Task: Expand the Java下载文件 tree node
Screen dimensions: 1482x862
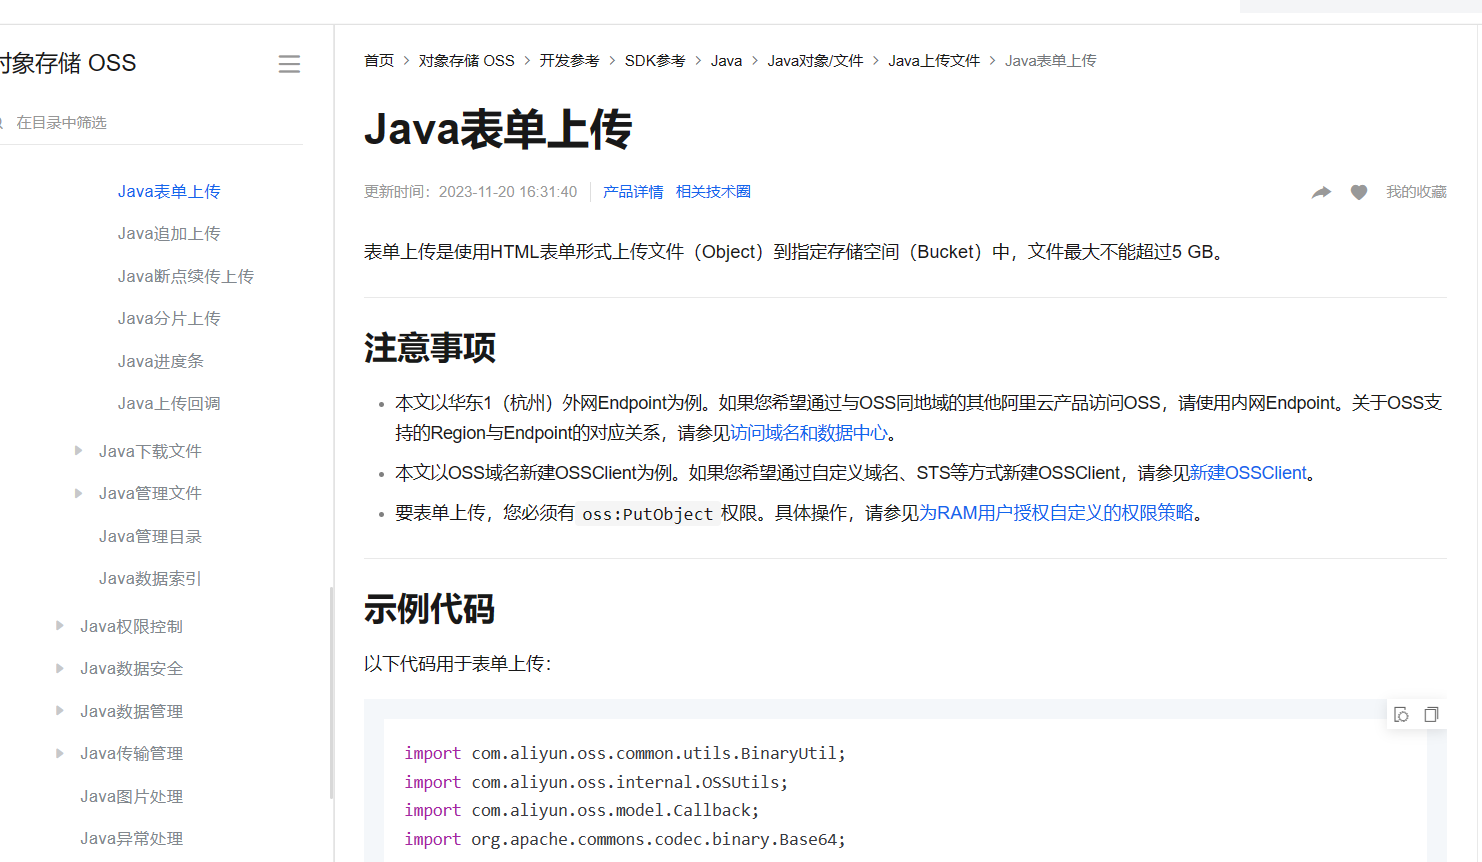Action: pos(79,451)
